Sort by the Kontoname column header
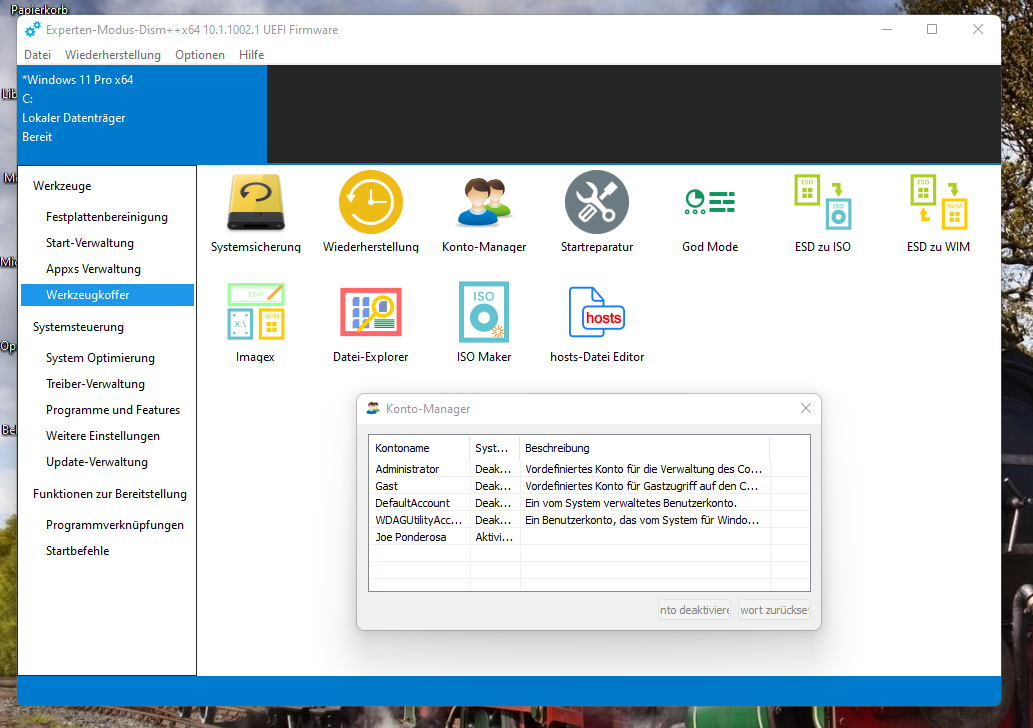Image resolution: width=1033 pixels, height=728 pixels. click(x=419, y=448)
